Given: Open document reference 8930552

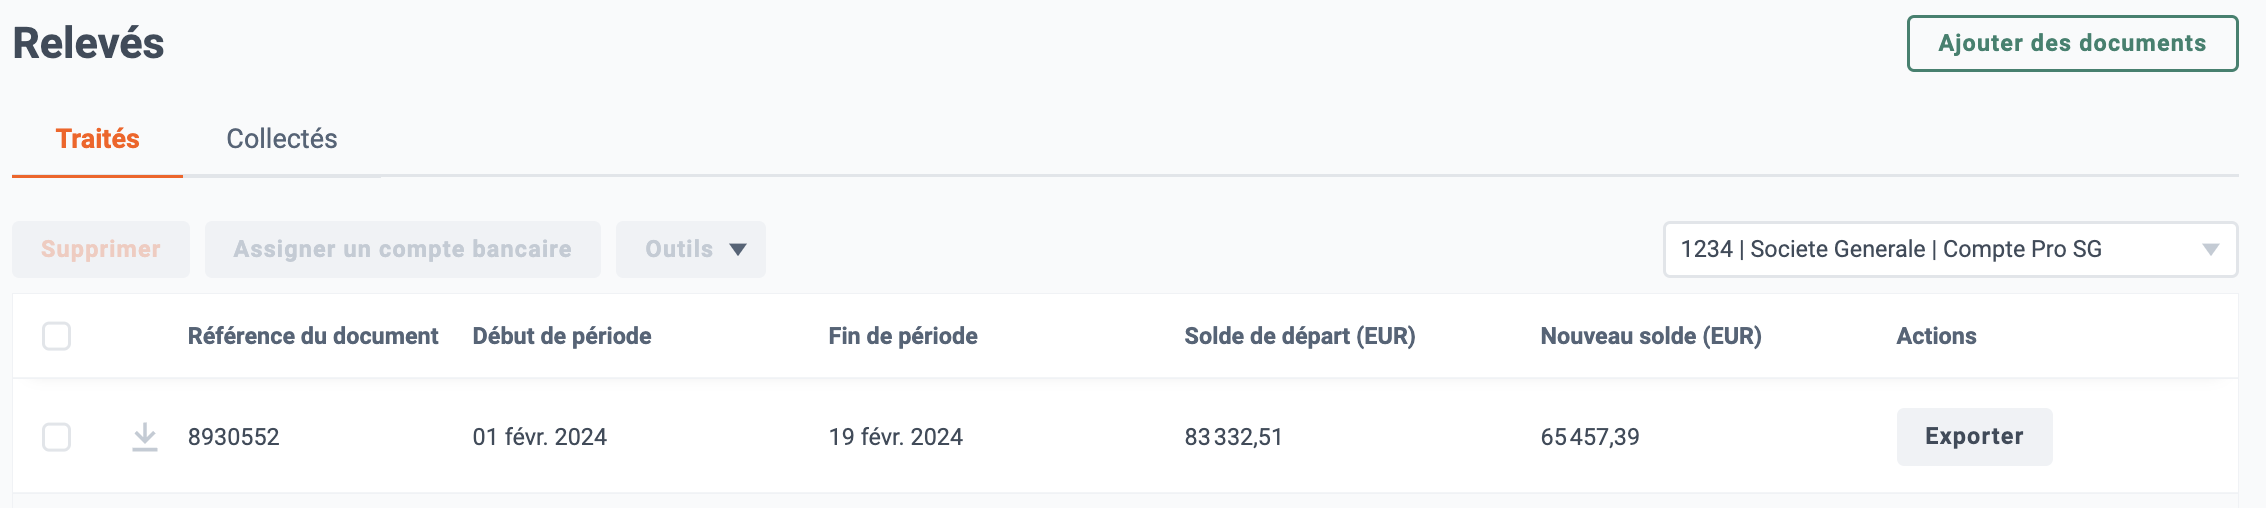Looking at the screenshot, I should tap(234, 437).
